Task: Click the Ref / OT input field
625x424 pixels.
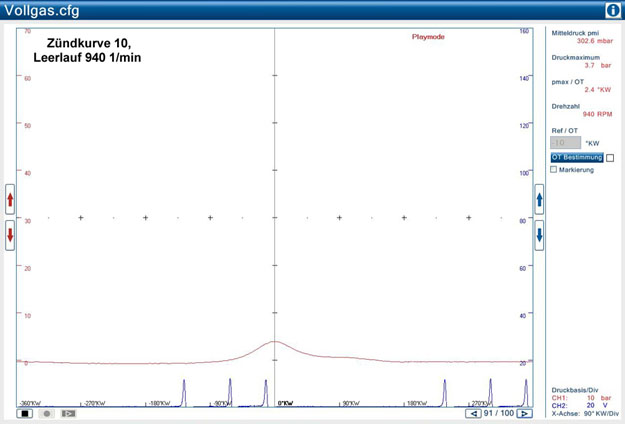Action: point(565,143)
